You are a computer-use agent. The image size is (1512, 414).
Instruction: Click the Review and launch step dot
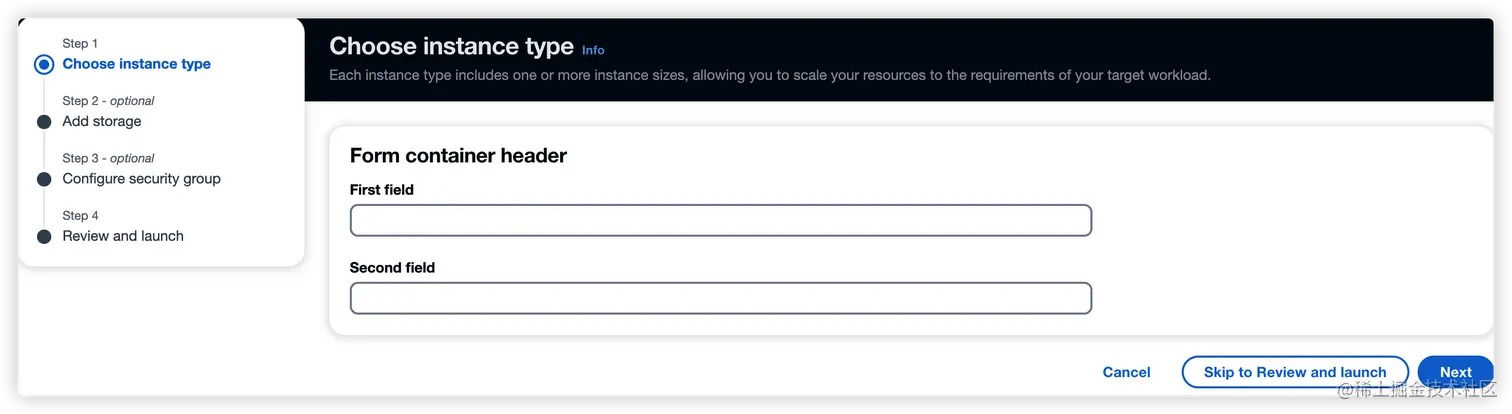click(44, 237)
